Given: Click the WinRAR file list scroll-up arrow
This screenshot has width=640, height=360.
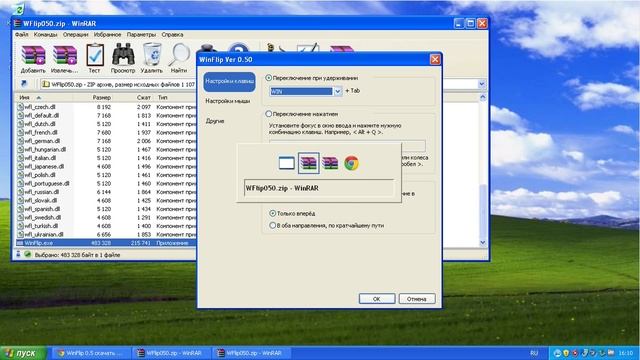Looking at the screenshot, I should click(x=483, y=98).
